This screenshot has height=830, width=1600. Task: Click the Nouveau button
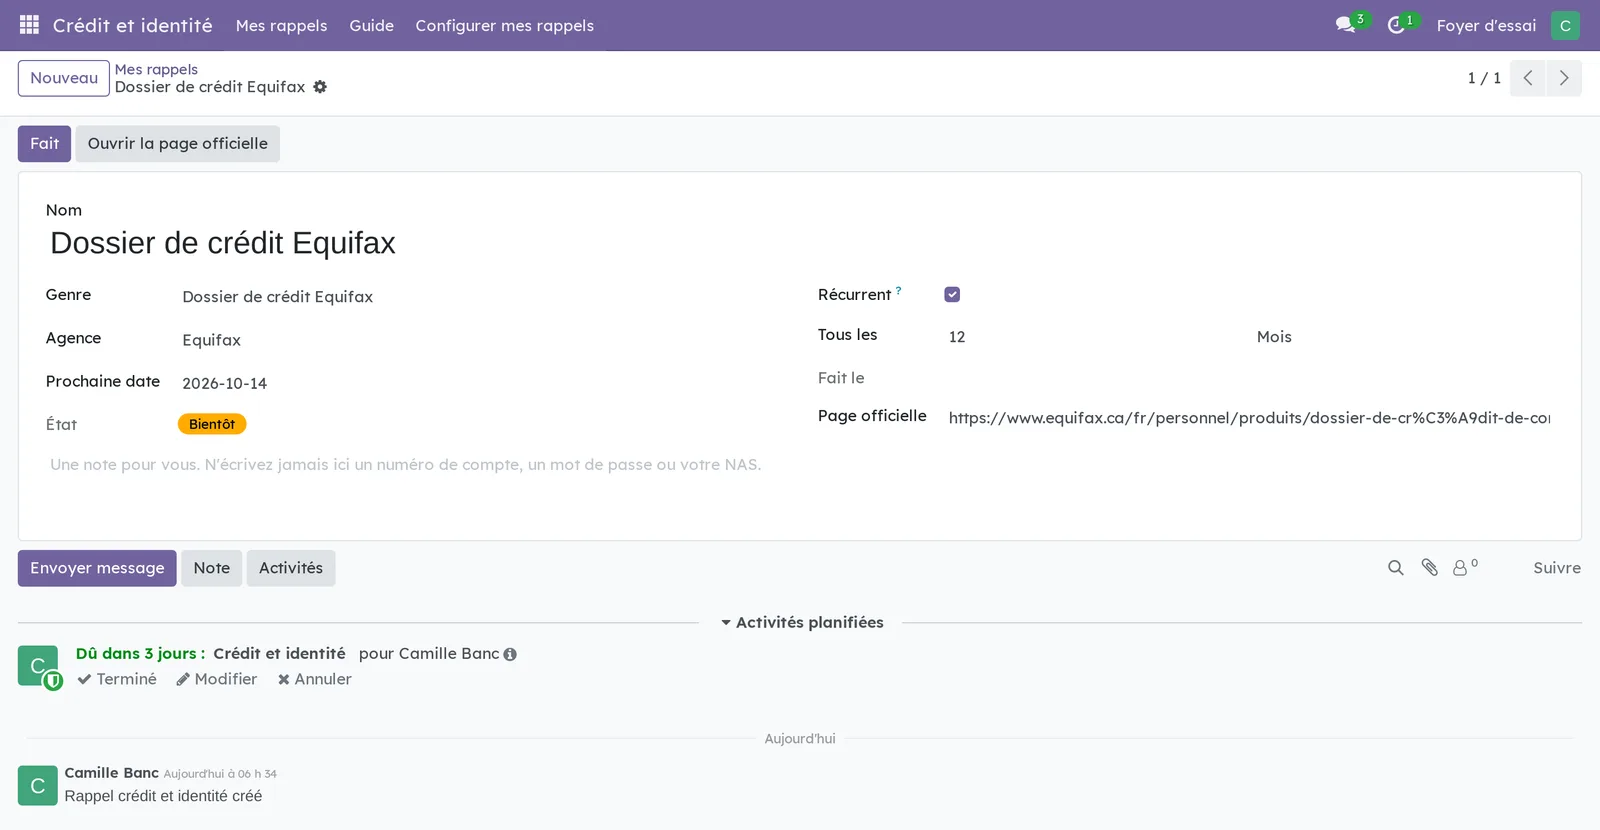tap(64, 78)
